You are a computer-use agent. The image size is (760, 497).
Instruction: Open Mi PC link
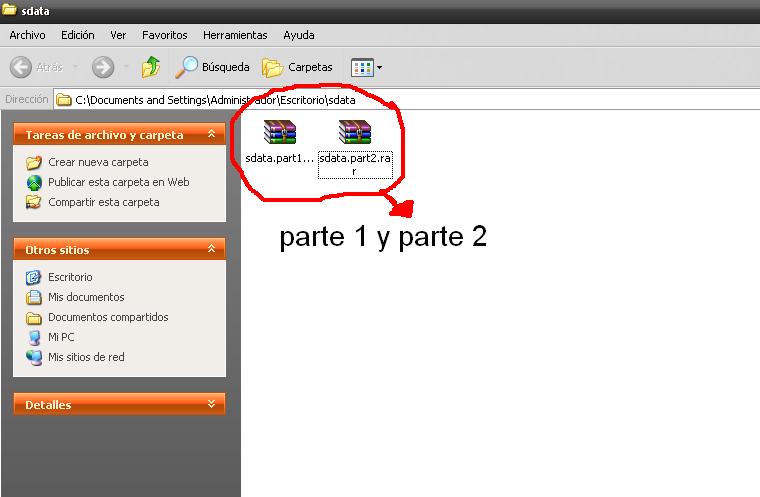tap(61, 337)
